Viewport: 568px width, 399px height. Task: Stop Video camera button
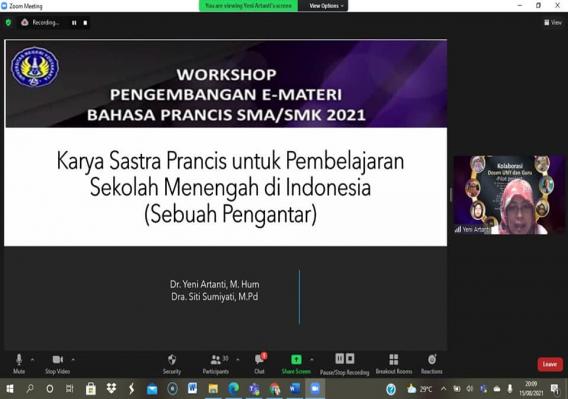58,364
